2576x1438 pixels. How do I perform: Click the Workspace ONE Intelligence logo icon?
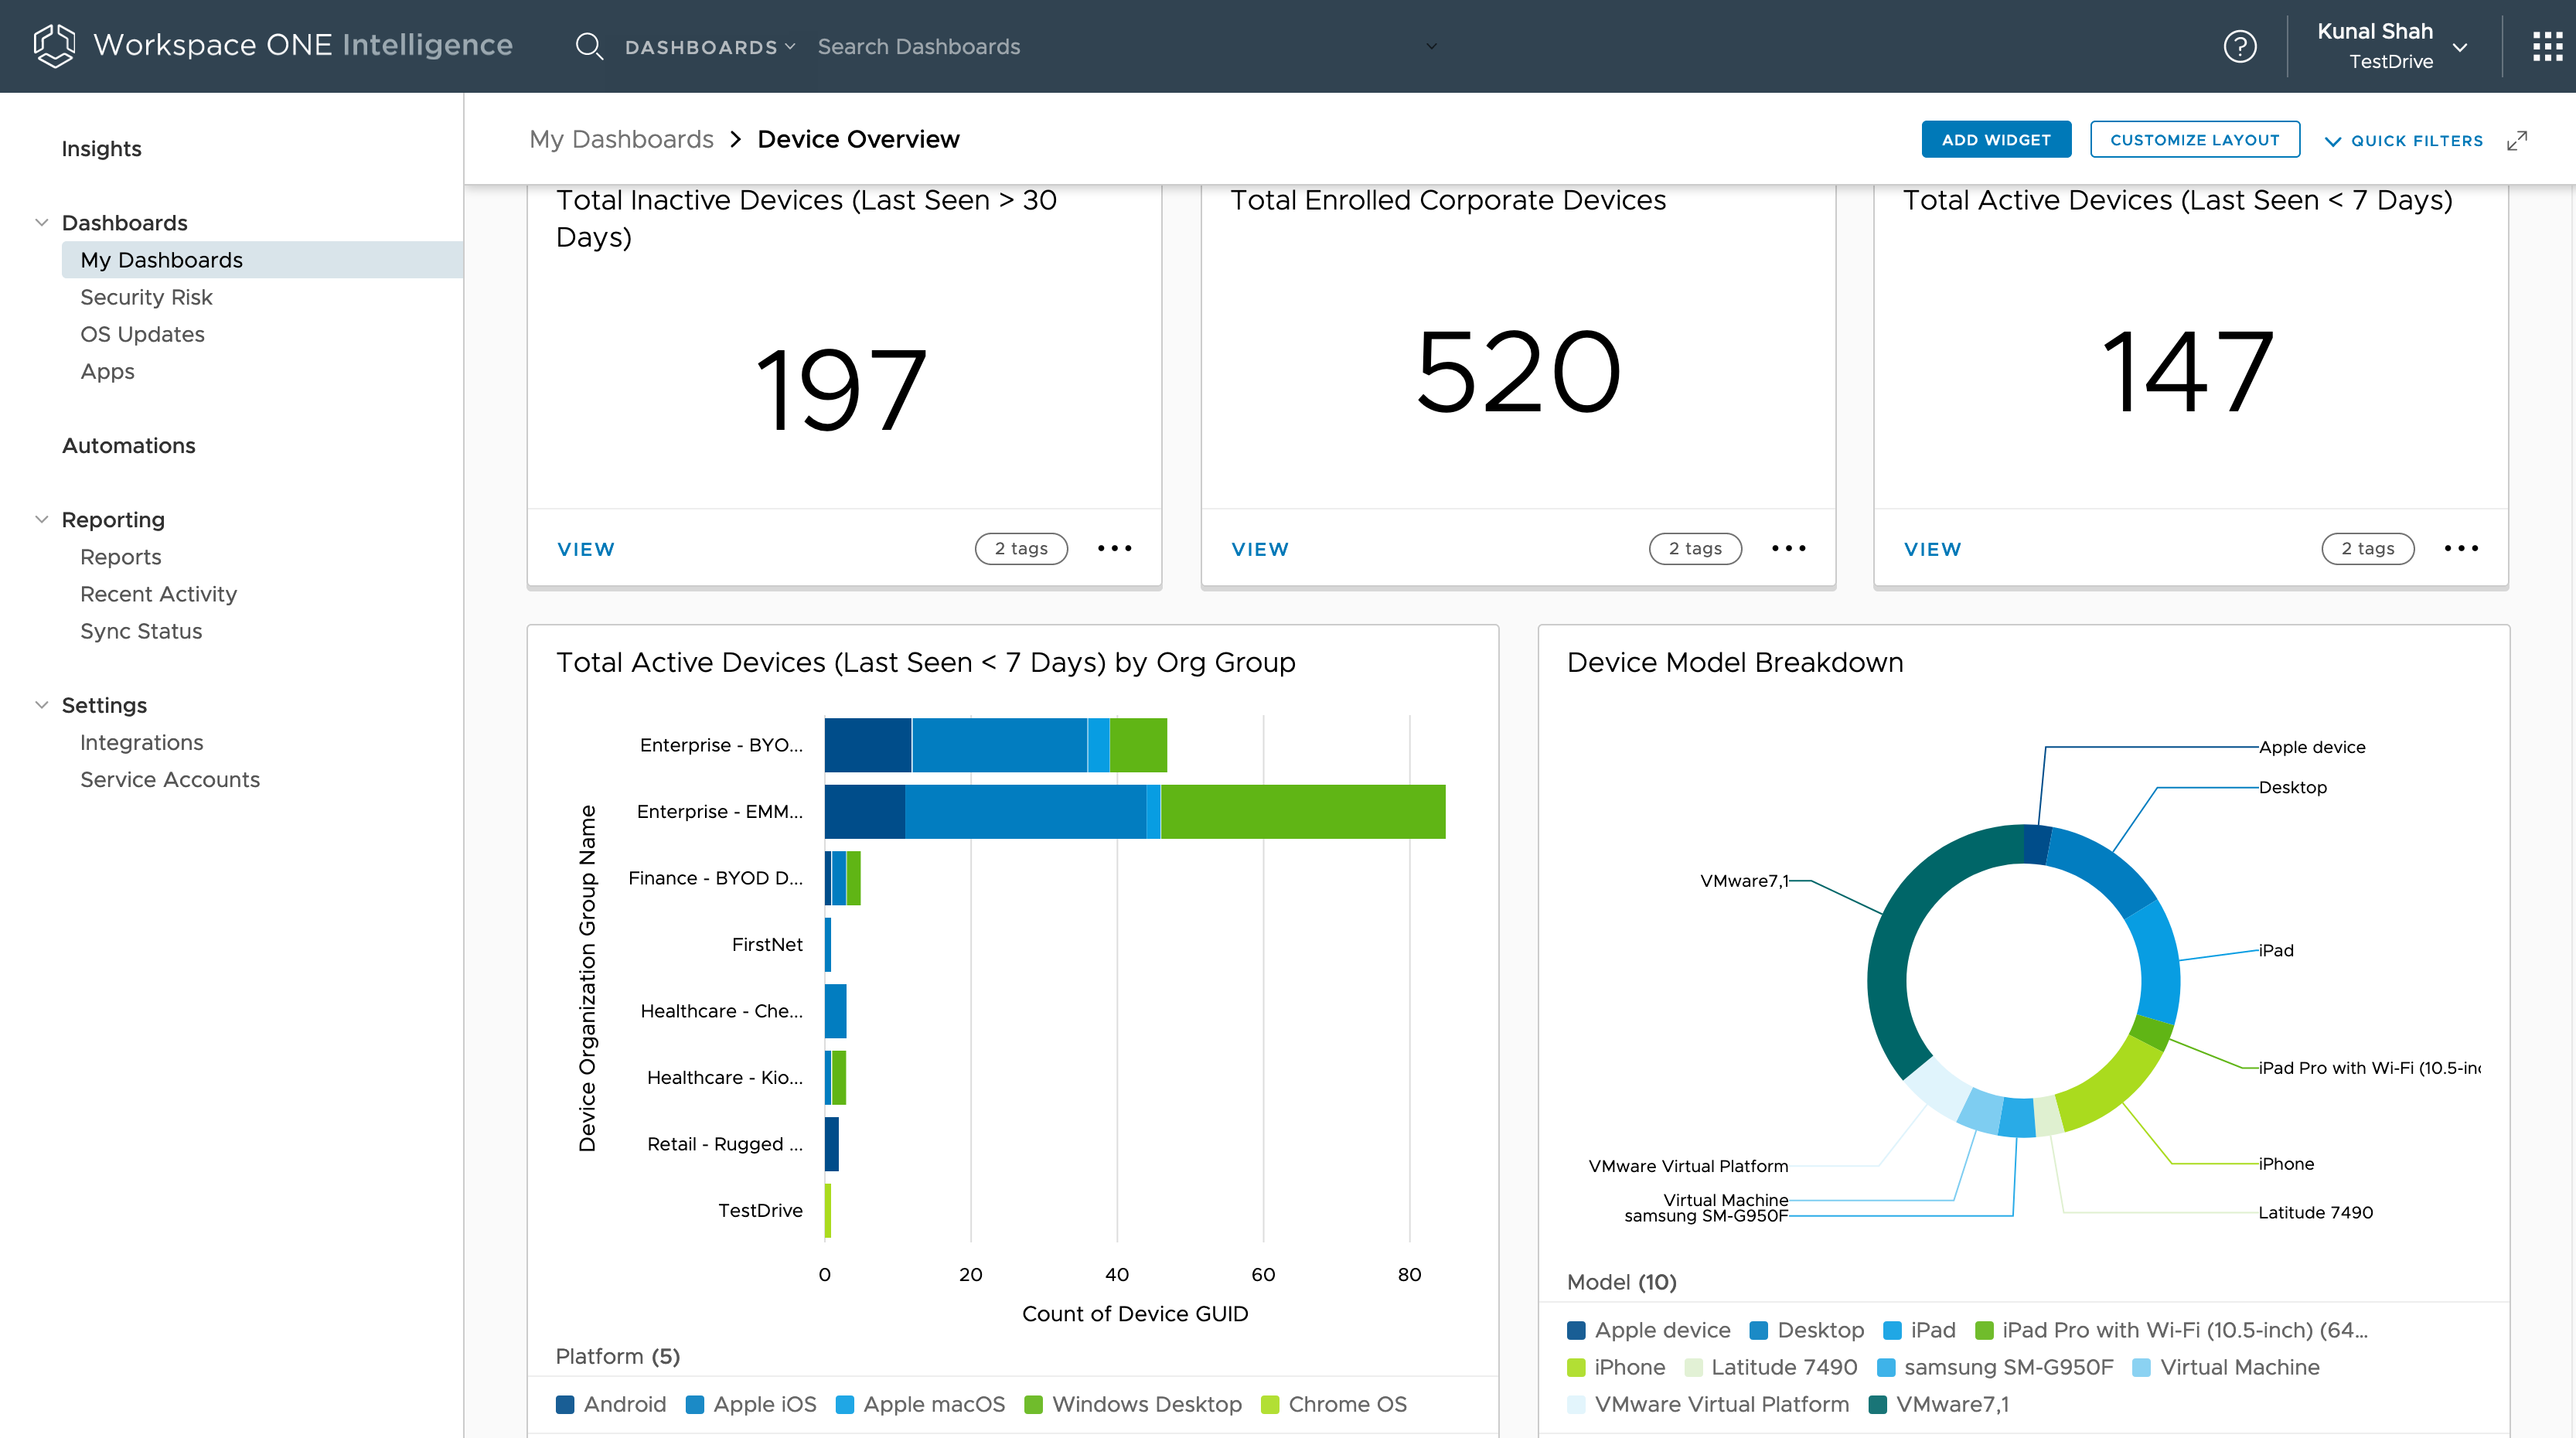coord(53,45)
